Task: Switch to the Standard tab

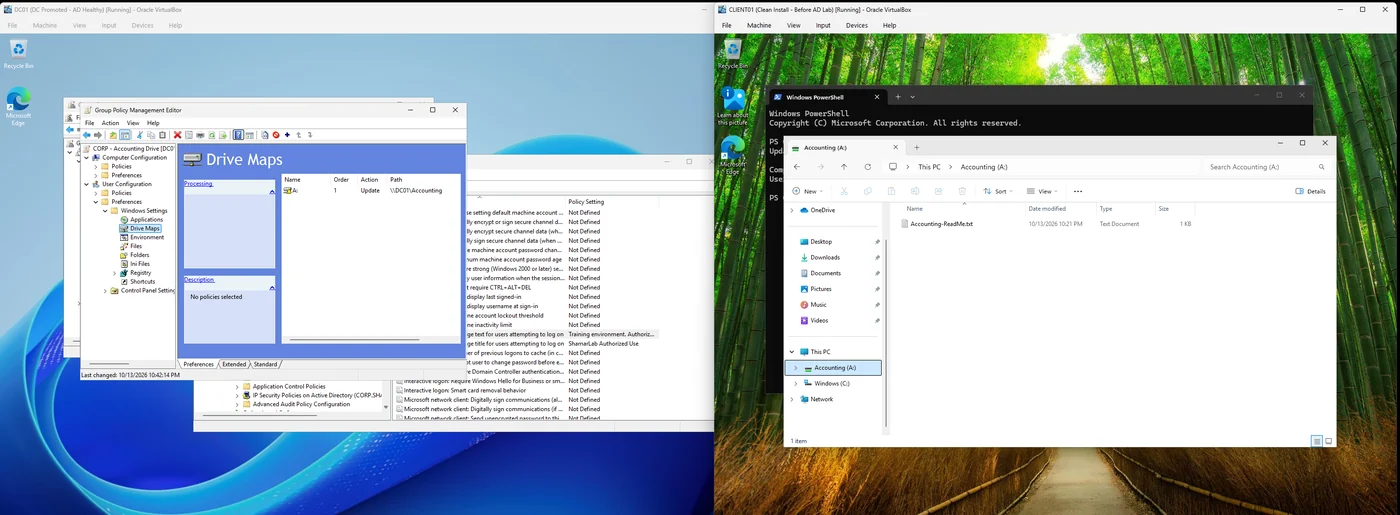Action: pyautogui.click(x=265, y=364)
